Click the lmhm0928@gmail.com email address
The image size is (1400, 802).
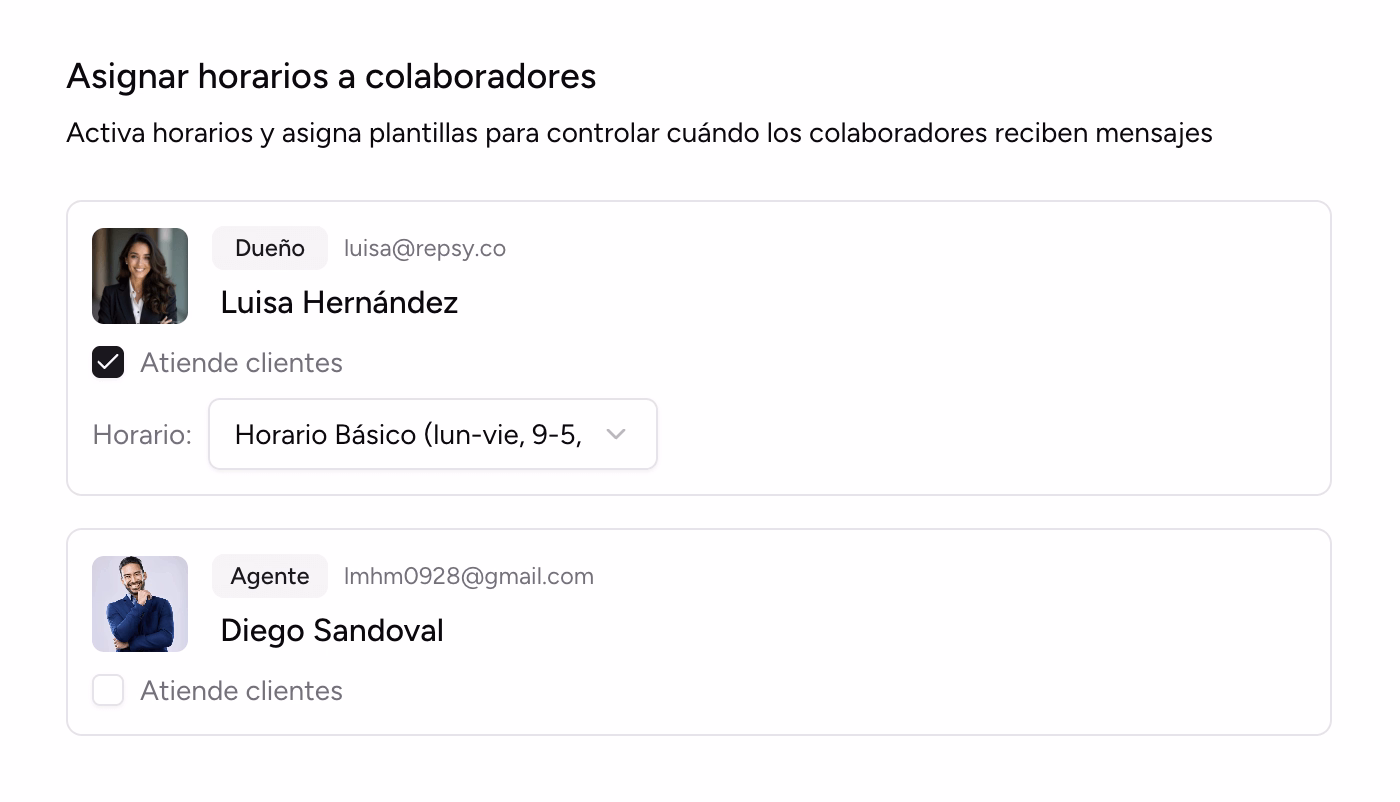469,576
